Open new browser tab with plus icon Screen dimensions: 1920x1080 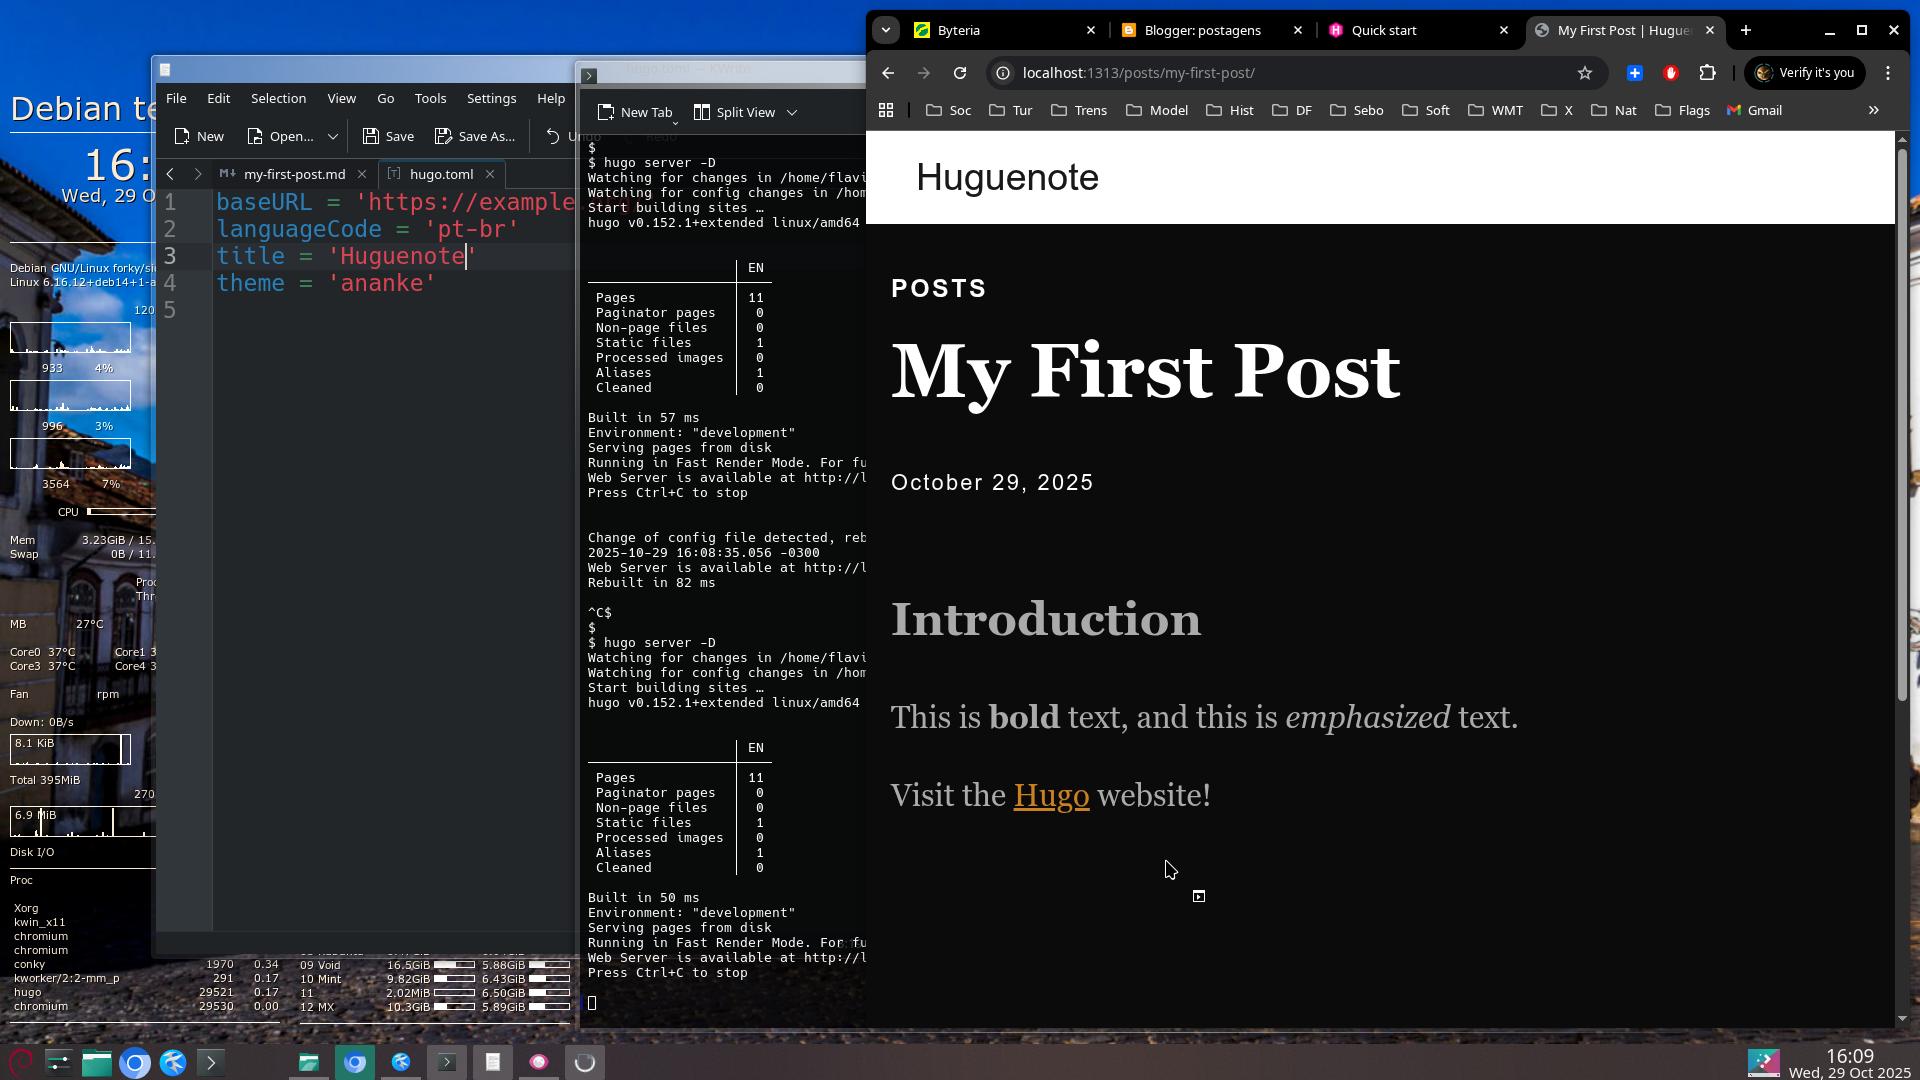coord(1745,30)
